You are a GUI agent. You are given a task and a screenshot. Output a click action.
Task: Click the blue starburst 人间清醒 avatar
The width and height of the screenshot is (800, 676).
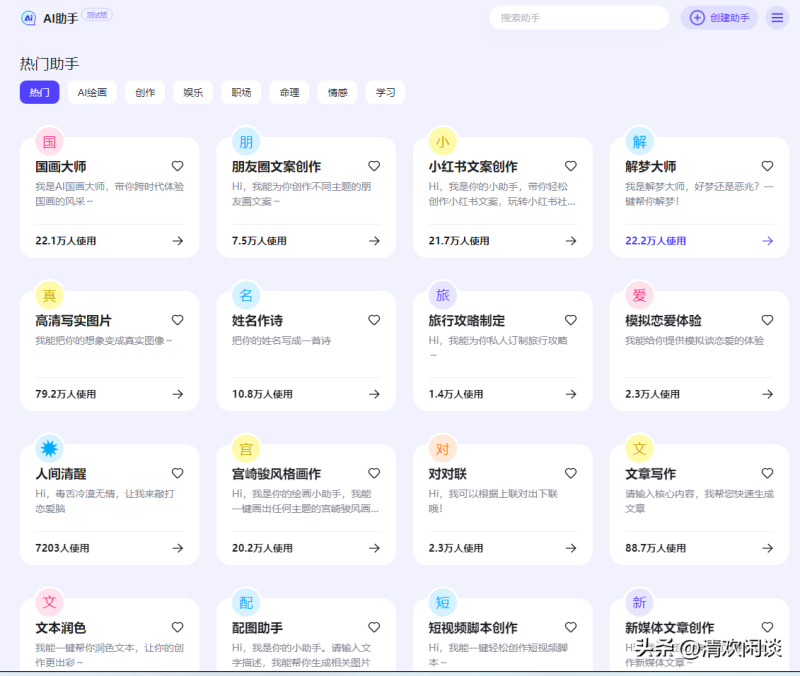click(x=49, y=448)
